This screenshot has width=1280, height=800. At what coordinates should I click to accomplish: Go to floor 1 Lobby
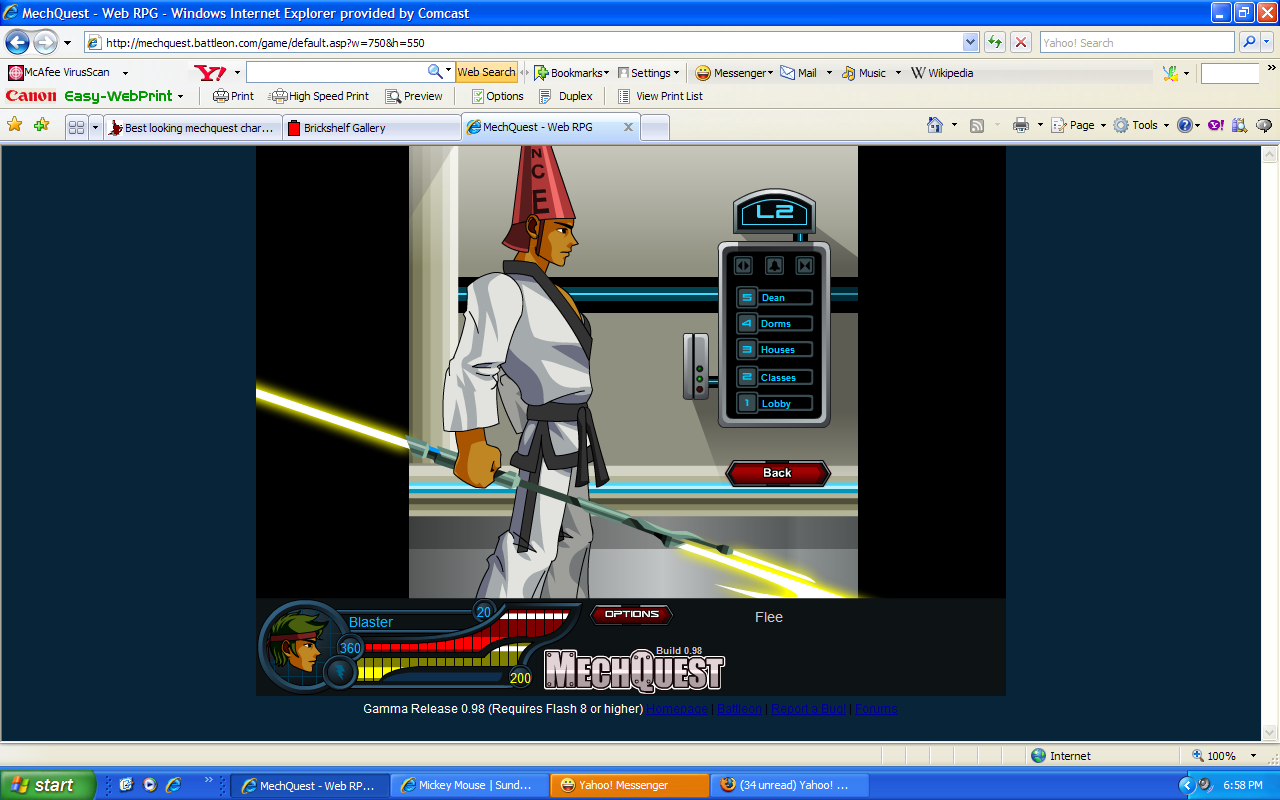pos(775,403)
